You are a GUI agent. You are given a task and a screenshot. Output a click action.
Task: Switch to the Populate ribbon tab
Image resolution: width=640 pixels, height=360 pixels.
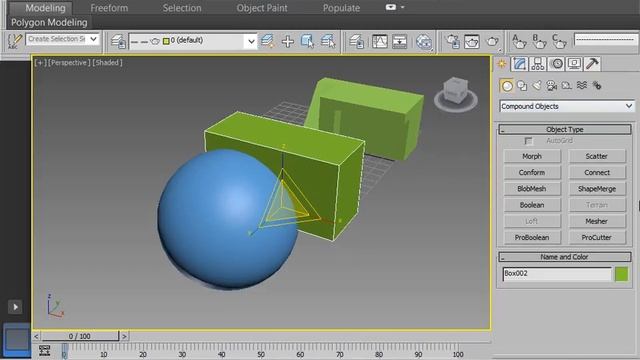pyautogui.click(x=341, y=8)
